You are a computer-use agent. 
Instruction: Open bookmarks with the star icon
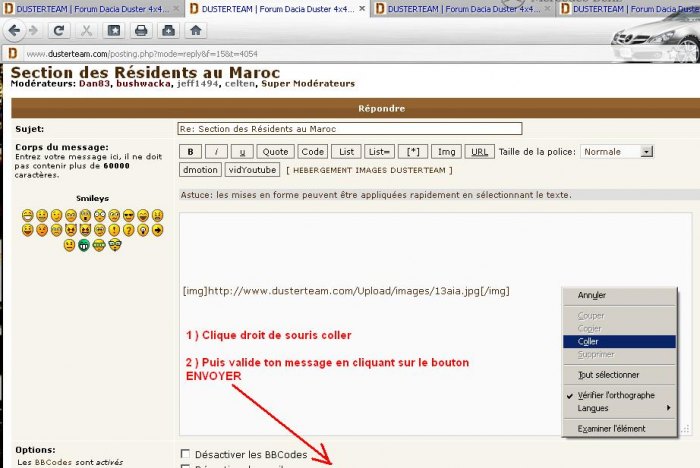pos(114,31)
